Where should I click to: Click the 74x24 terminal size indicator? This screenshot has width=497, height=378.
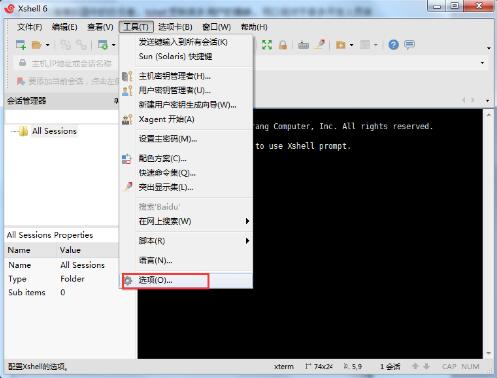click(x=319, y=366)
